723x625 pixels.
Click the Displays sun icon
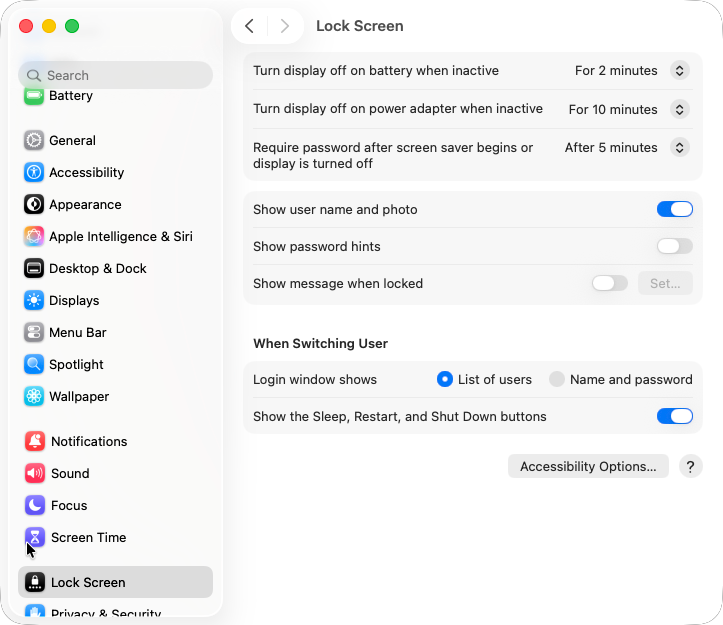point(34,300)
